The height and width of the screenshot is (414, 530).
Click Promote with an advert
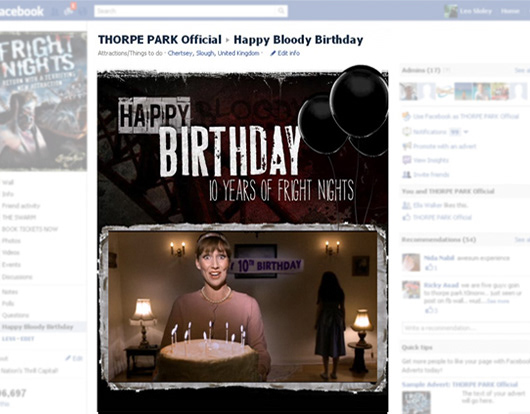(444, 146)
